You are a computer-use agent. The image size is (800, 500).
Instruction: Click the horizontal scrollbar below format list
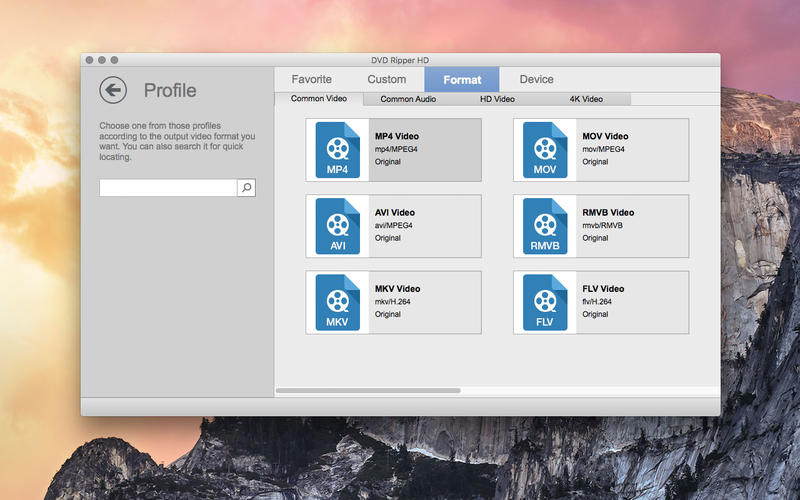pyautogui.click(x=368, y=390)
